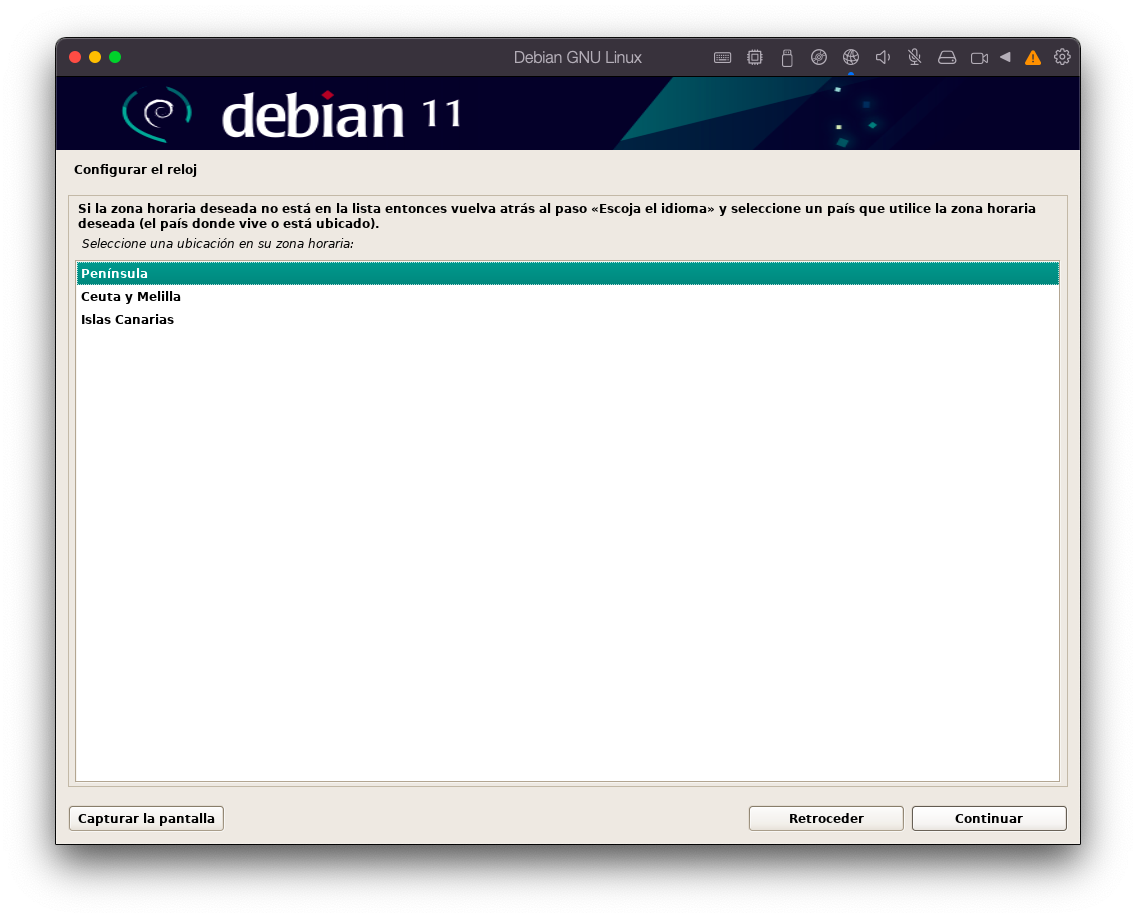The image size is (1136, 918).
Task: Open the VM settings gear
Action: pyautogui.click(x=1062, y=57)
